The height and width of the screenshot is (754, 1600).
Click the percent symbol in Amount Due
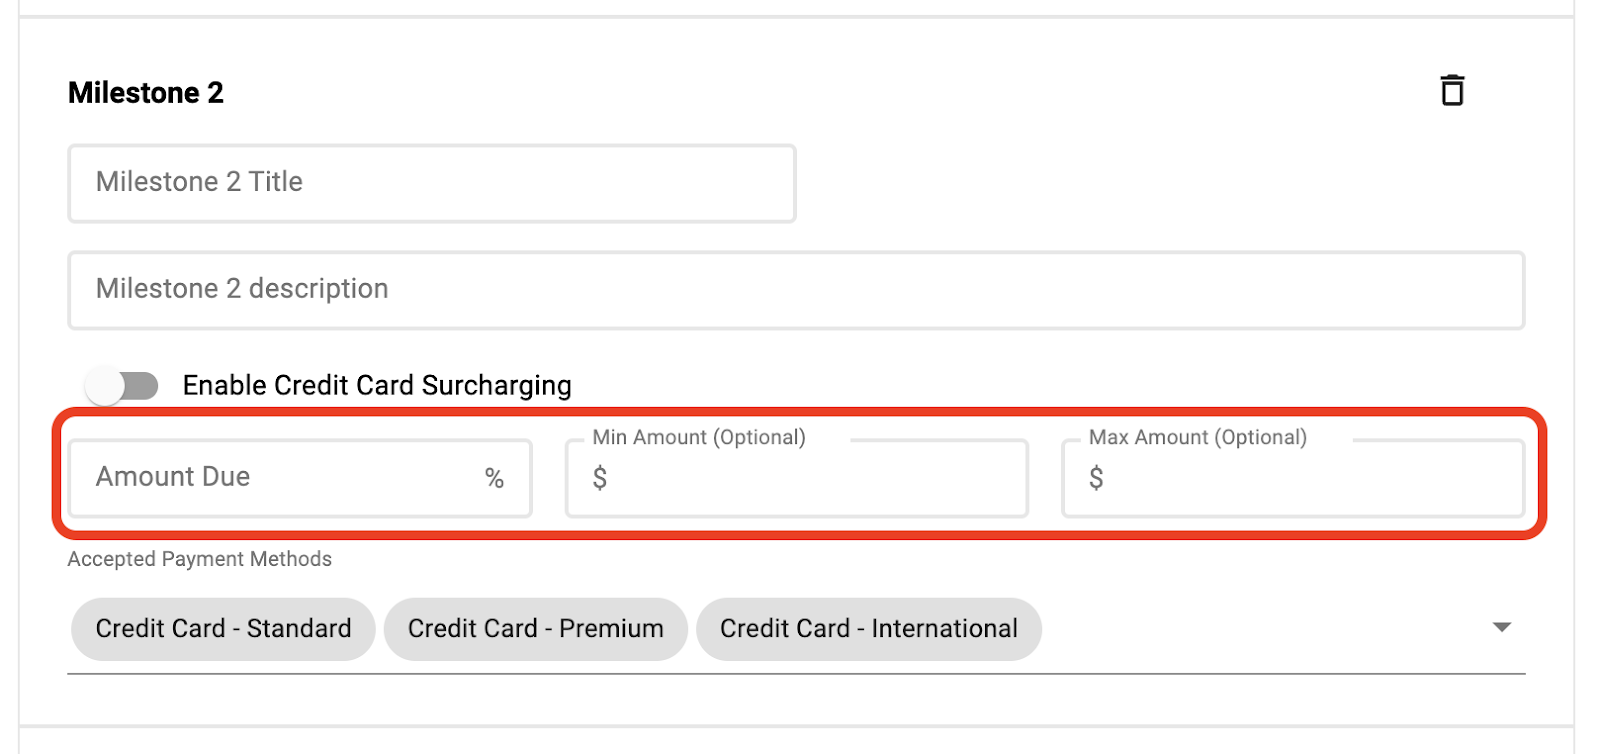coord(494,478)
